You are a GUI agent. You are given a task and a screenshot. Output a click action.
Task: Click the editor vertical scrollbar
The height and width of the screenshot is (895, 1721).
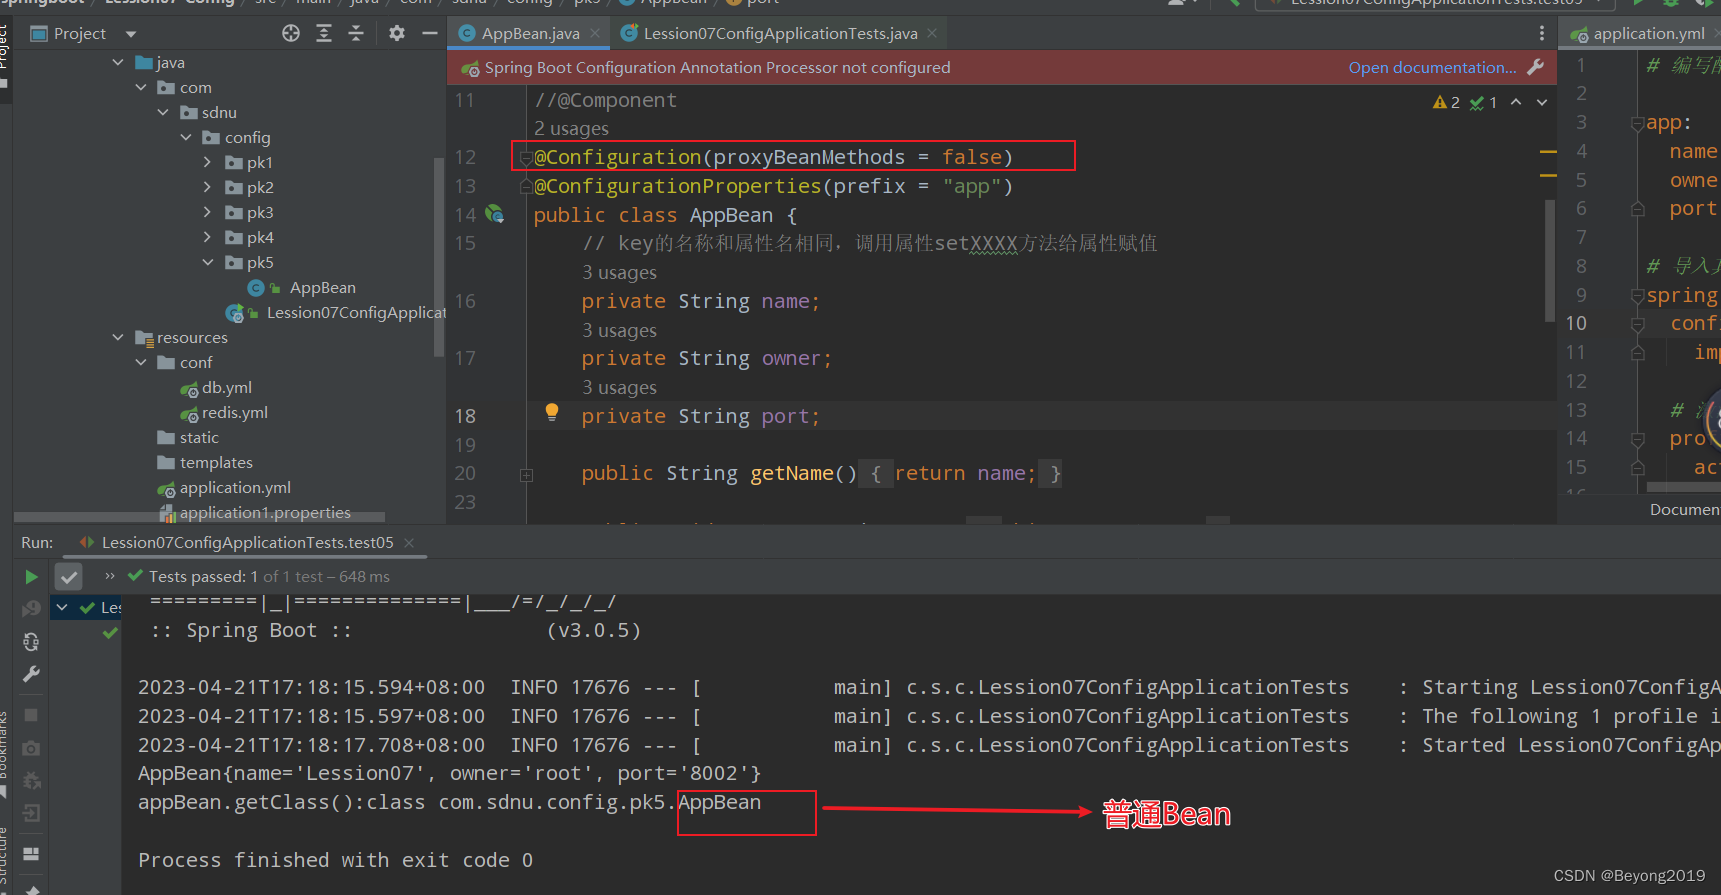coord(1549,260)
